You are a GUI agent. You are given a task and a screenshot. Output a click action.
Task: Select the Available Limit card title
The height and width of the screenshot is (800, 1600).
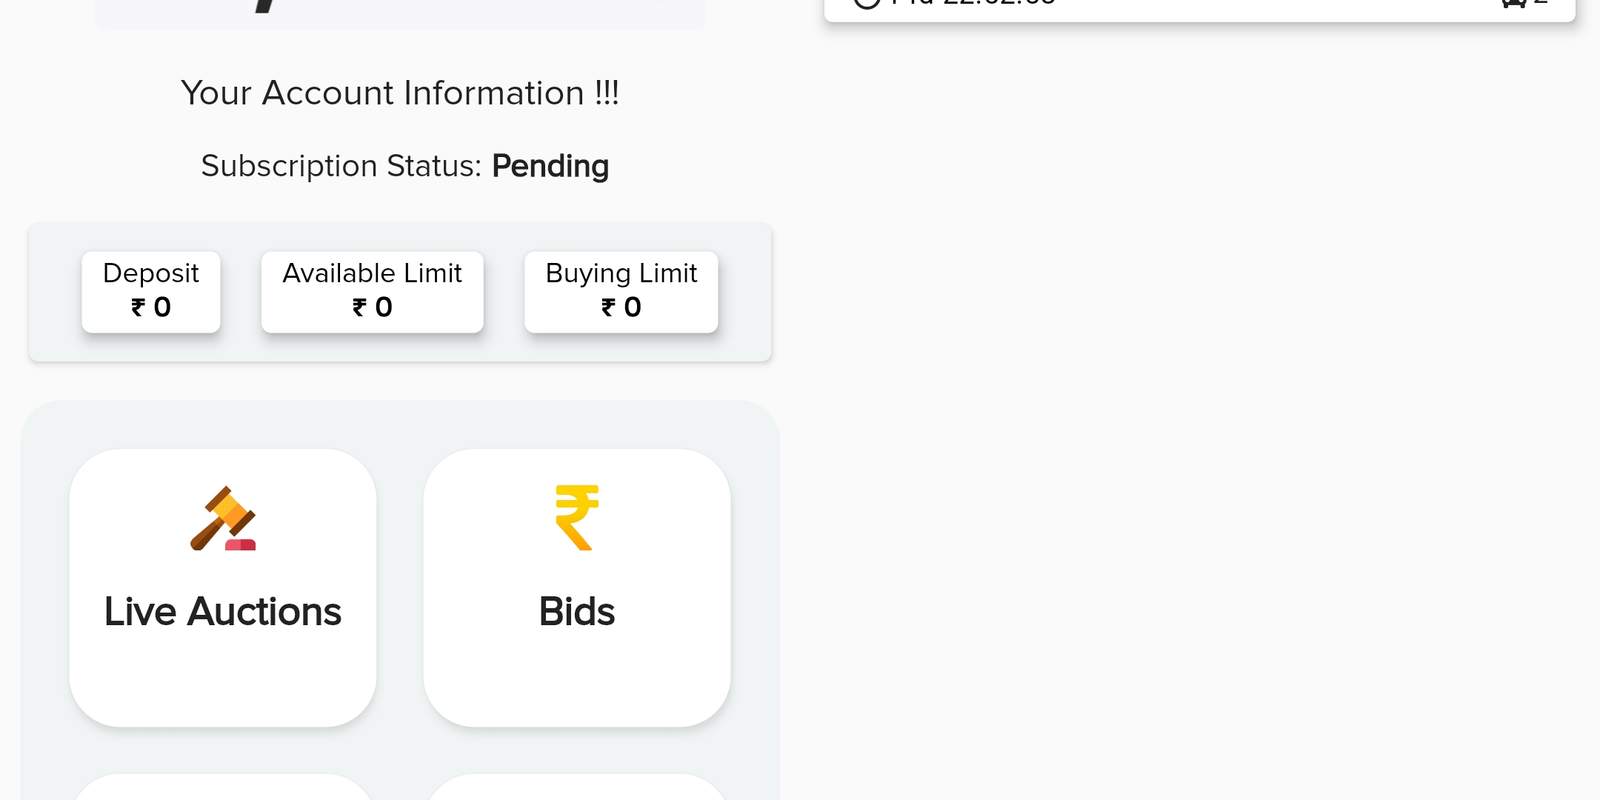click(x=372, y=273)
